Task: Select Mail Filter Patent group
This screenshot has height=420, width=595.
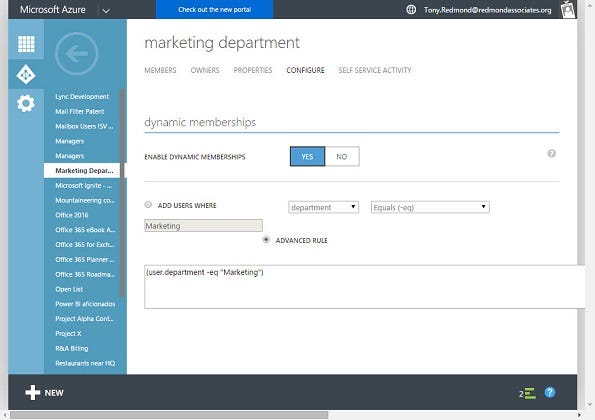Action: click(x=80, y=112)
